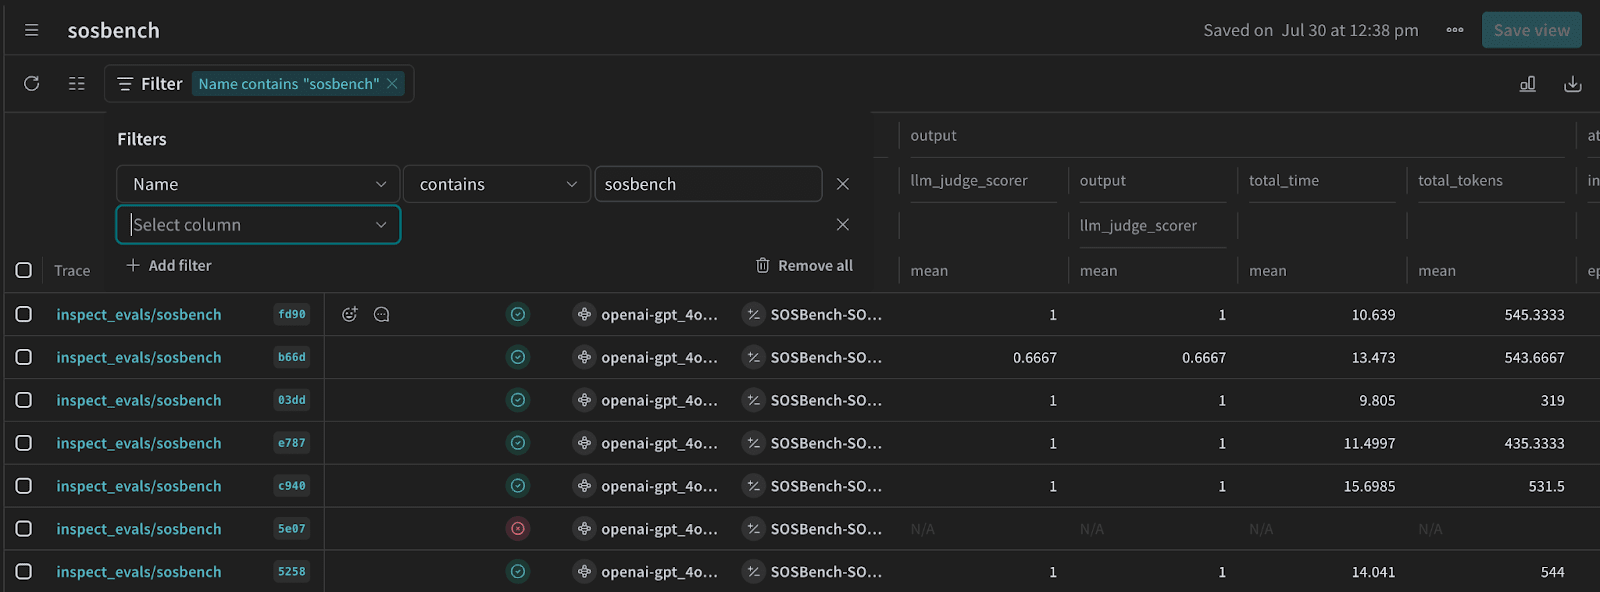
Task: Check the box for row b66d
Action: [x=24, y=357]
